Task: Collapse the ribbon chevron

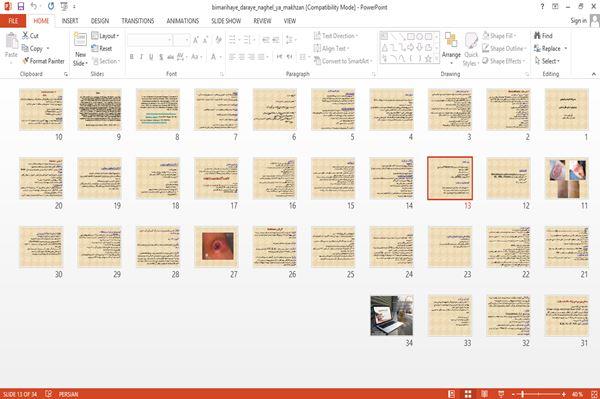Action: pos(593,74)
